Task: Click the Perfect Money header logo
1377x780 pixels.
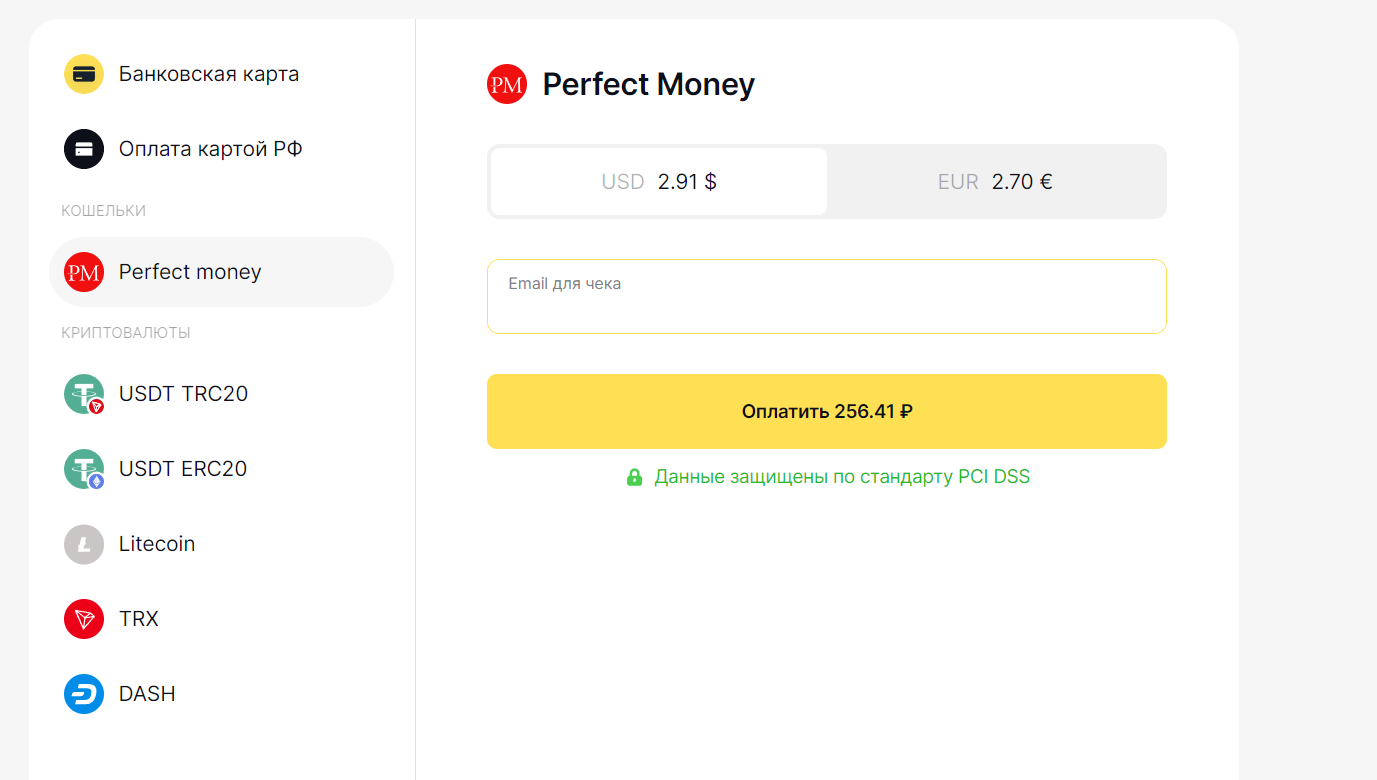Action: 507,84
